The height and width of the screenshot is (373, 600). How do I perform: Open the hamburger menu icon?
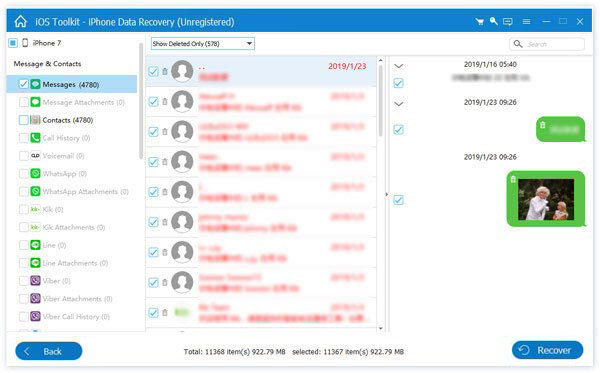pyautogui.click(x=527, y=22)
